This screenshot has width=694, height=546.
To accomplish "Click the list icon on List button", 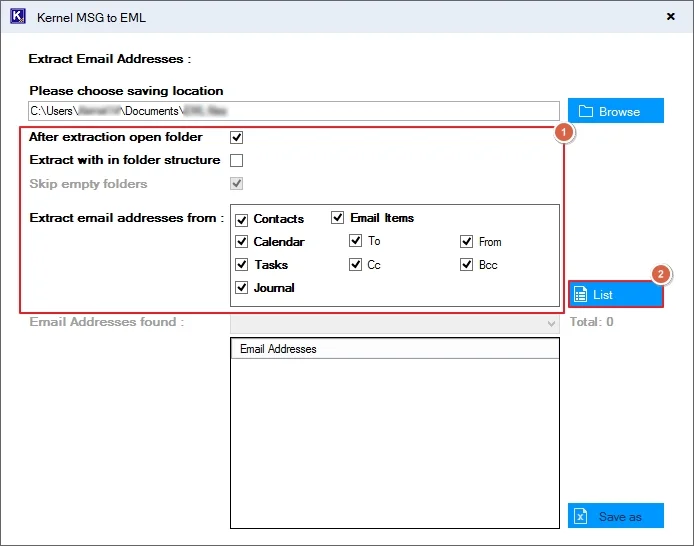I will [581, 295].
